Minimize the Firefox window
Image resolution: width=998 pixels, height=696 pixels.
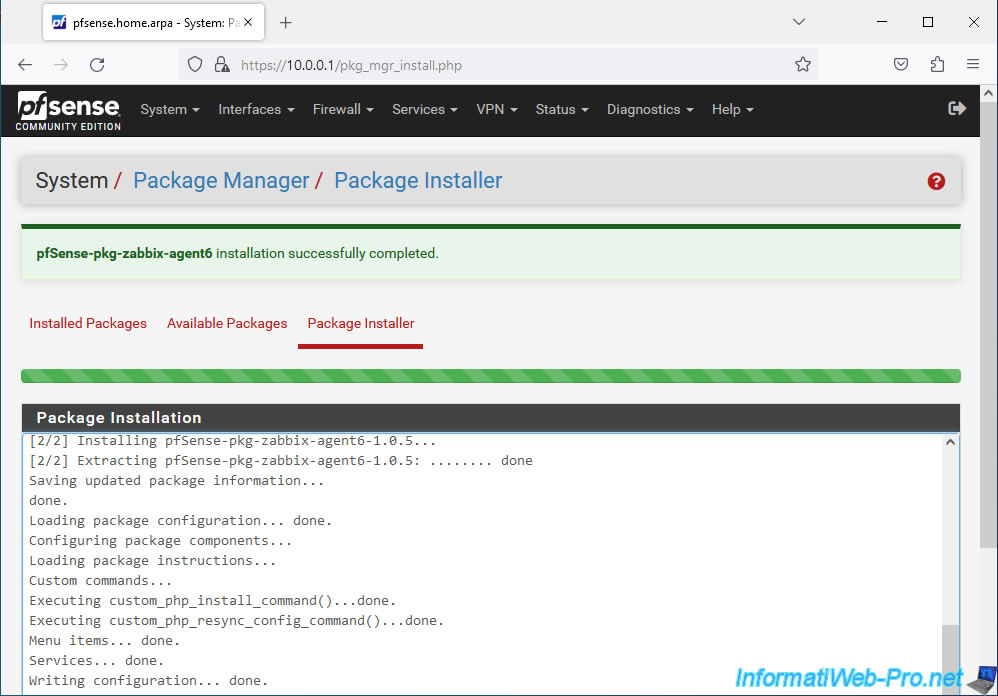click(x=882, y=22)
